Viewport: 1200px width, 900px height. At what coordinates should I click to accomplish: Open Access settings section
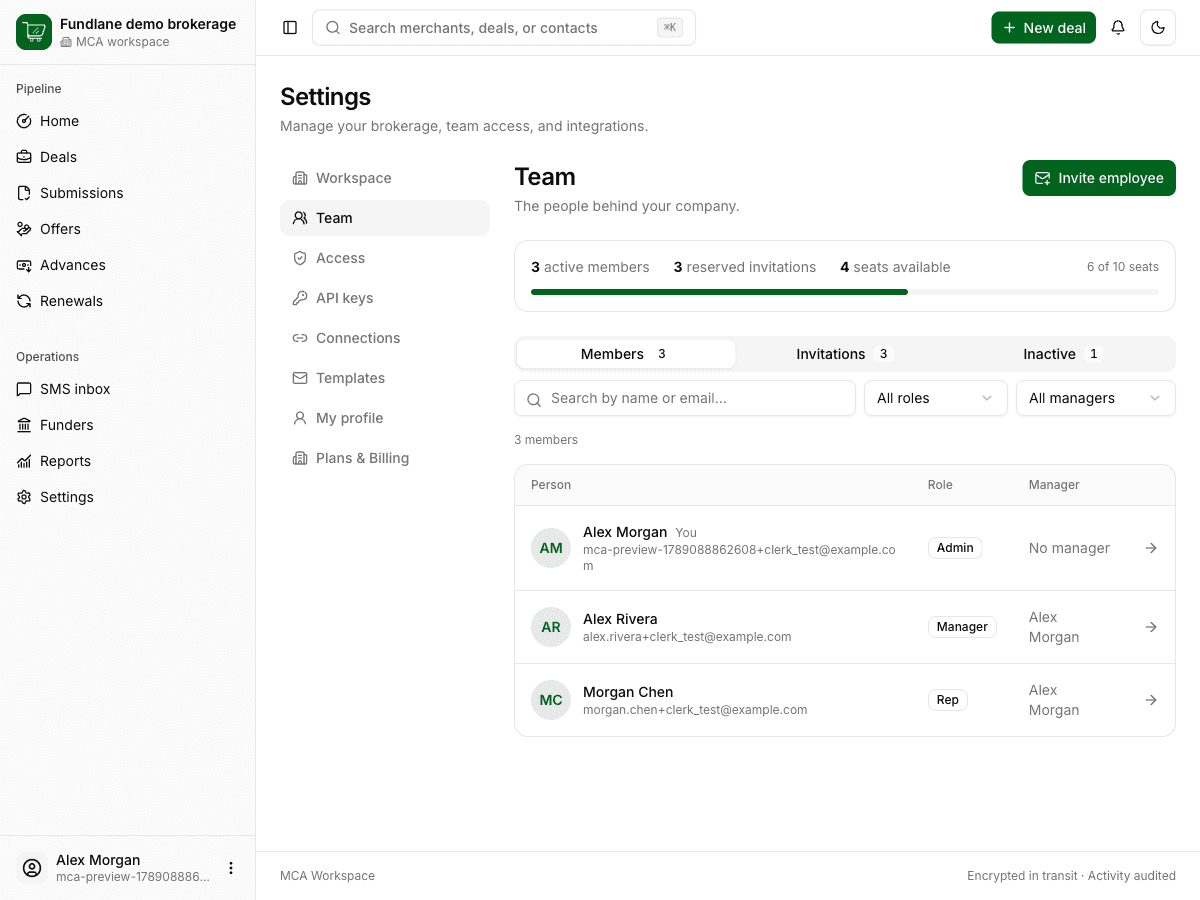point(385,258)
